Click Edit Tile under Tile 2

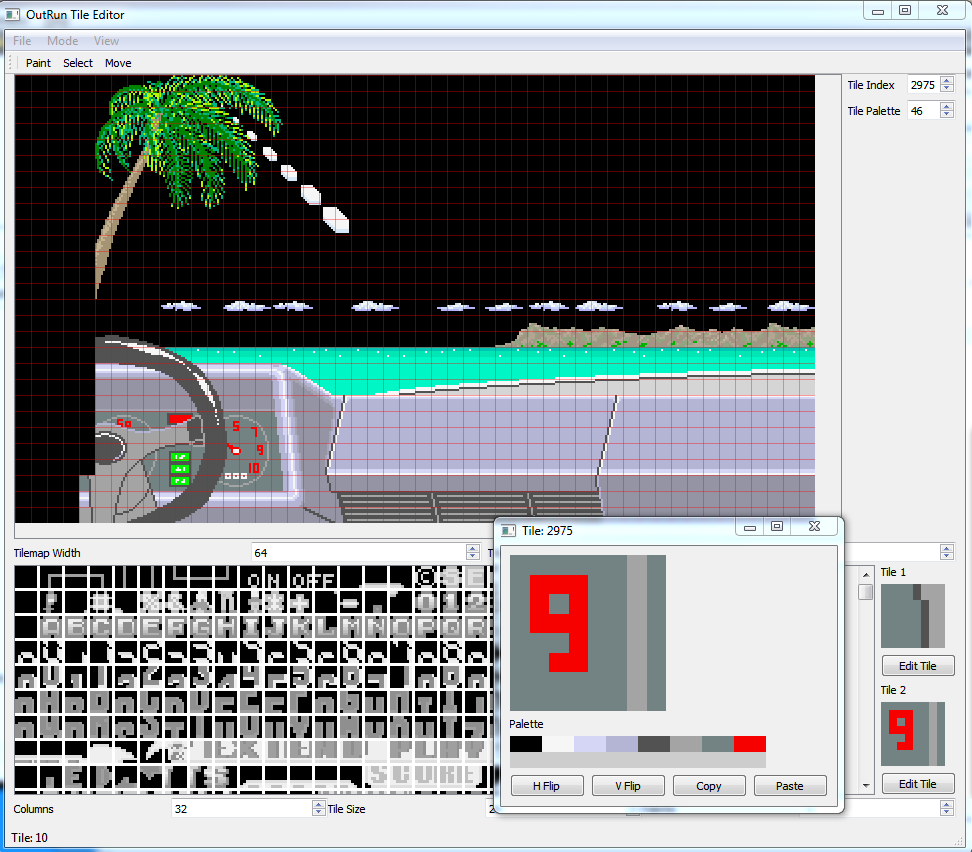[917, 784]
